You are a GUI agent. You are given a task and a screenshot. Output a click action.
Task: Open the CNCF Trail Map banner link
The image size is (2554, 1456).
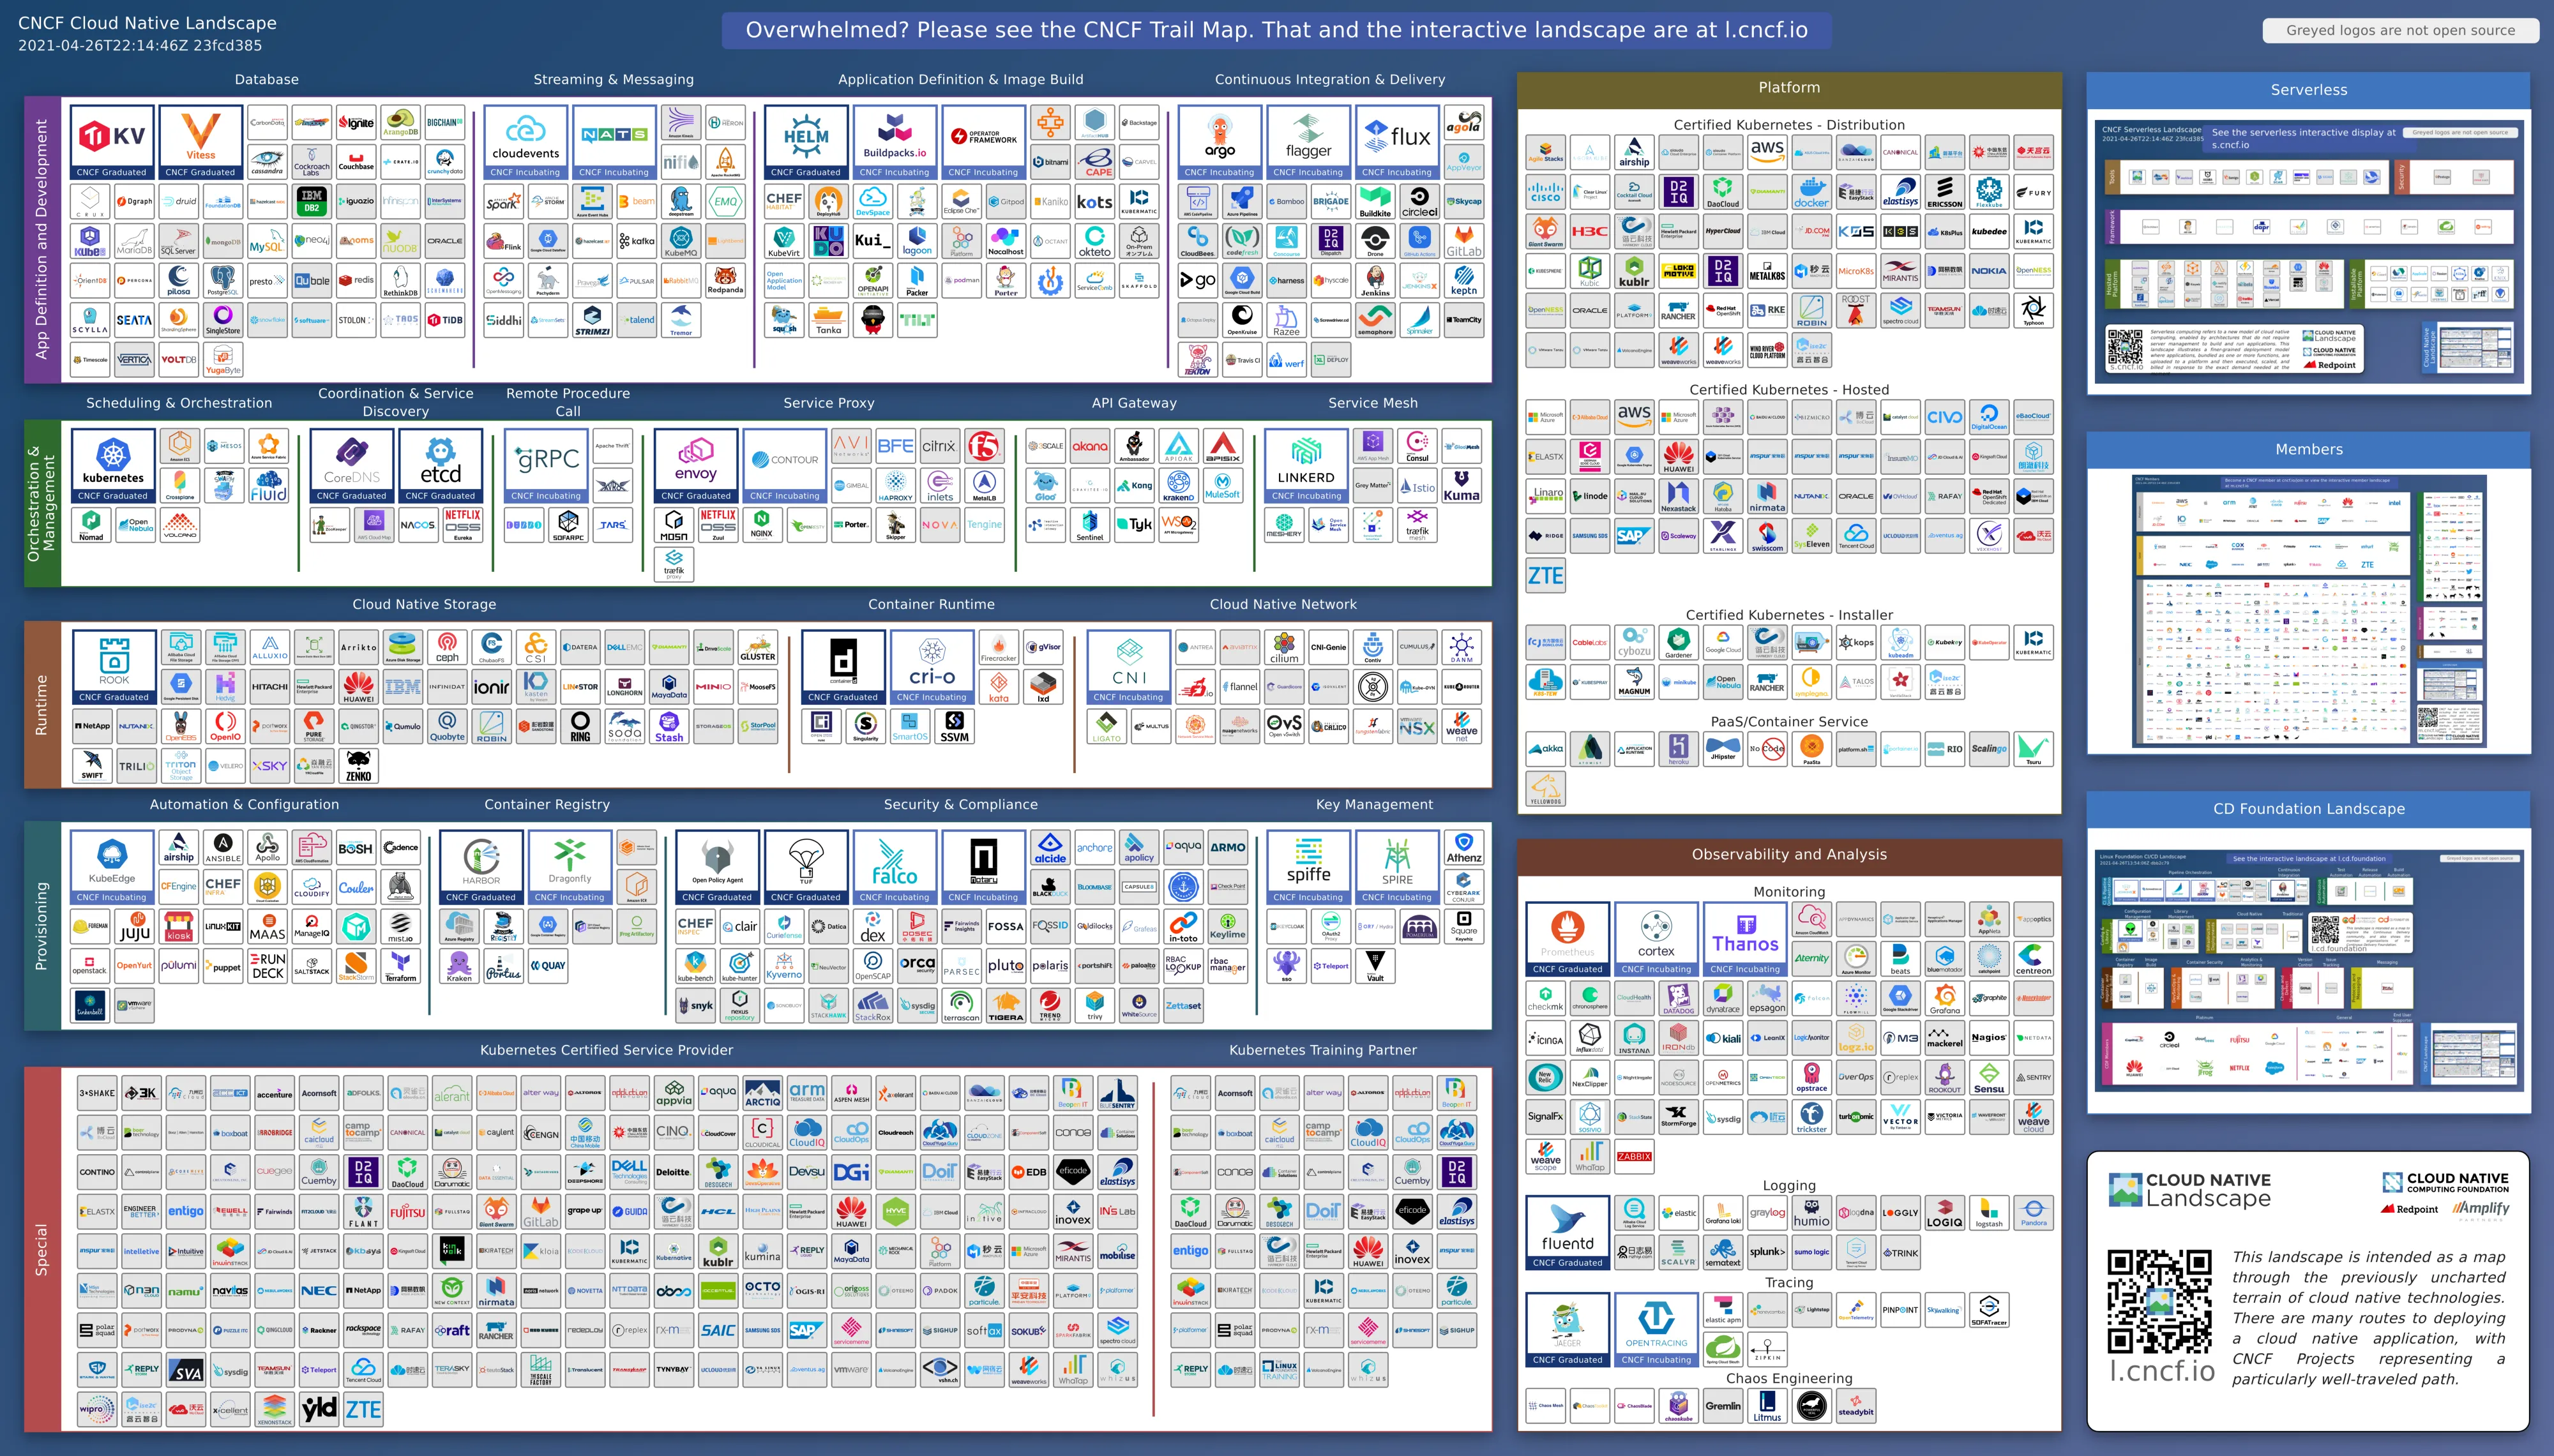pyautogui.click(x=1277, y=29)
